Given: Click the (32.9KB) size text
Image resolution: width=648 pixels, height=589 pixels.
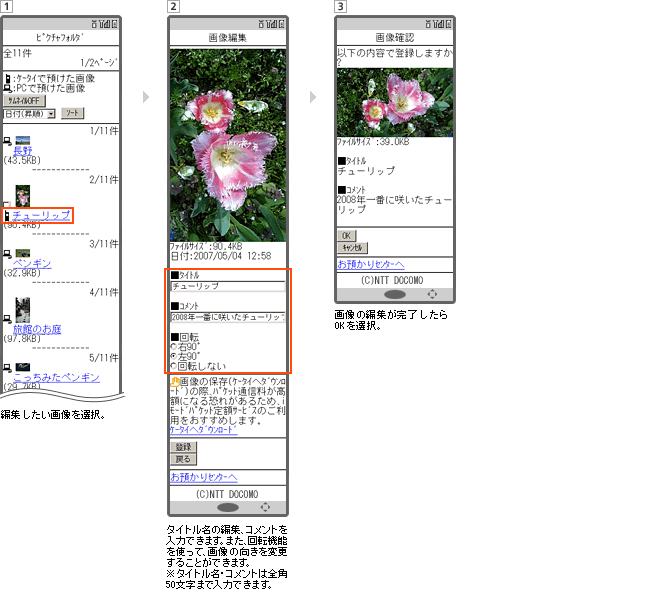Looking at the screenshot, I should tap(22, 273).
